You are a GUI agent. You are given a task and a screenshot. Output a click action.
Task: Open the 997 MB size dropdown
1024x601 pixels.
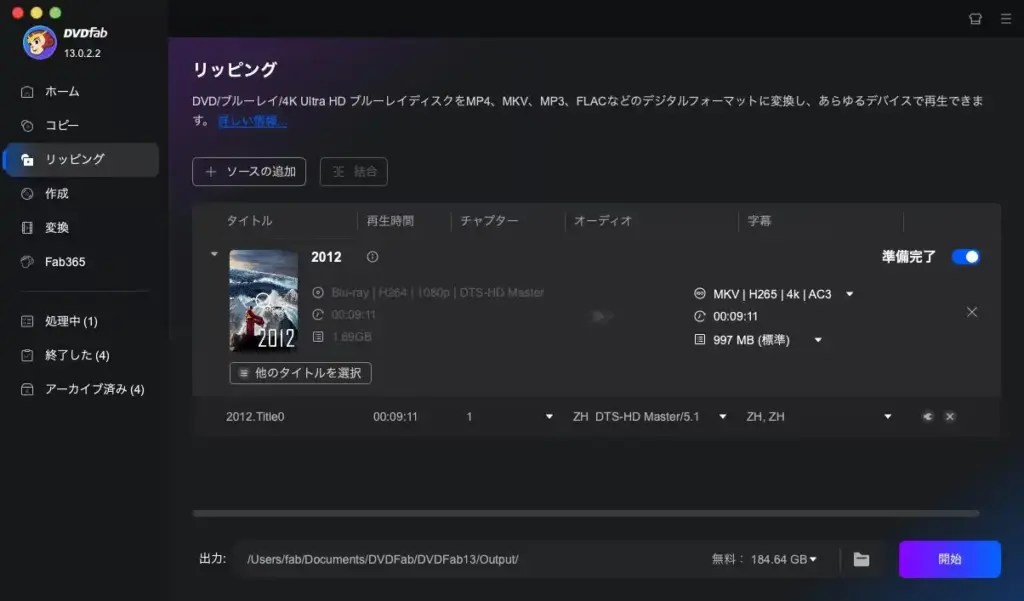pyautogui.click(x=817, y=340)
